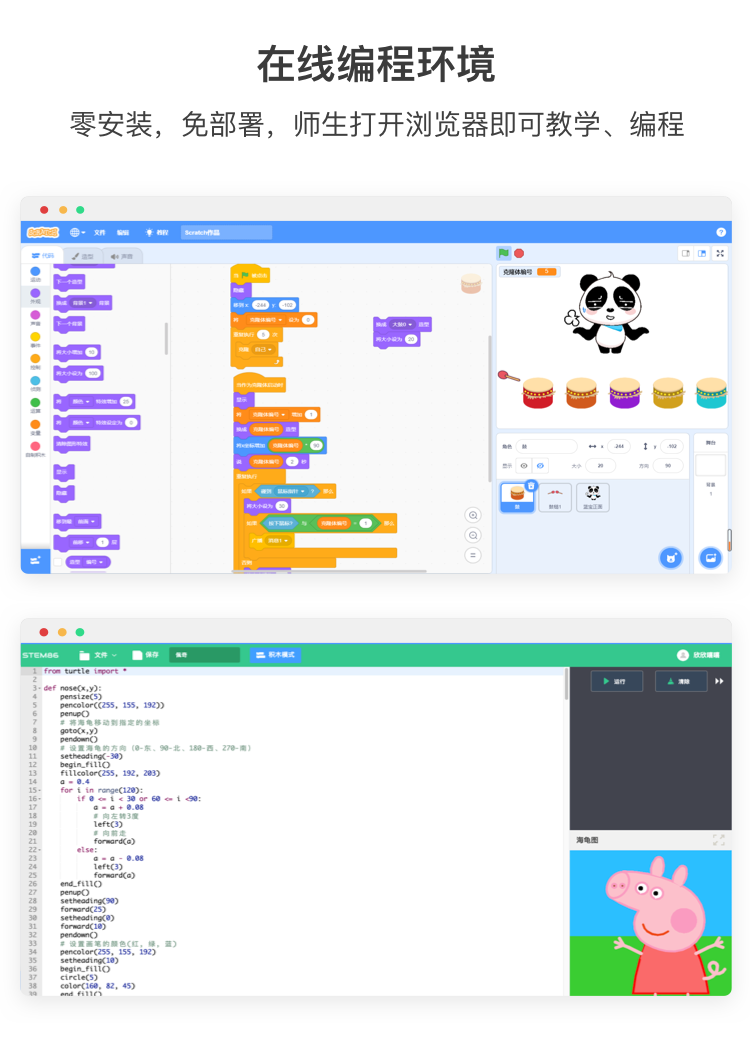
Task: Select the purple 外观 looks category circle
Action: coord(35,293)
